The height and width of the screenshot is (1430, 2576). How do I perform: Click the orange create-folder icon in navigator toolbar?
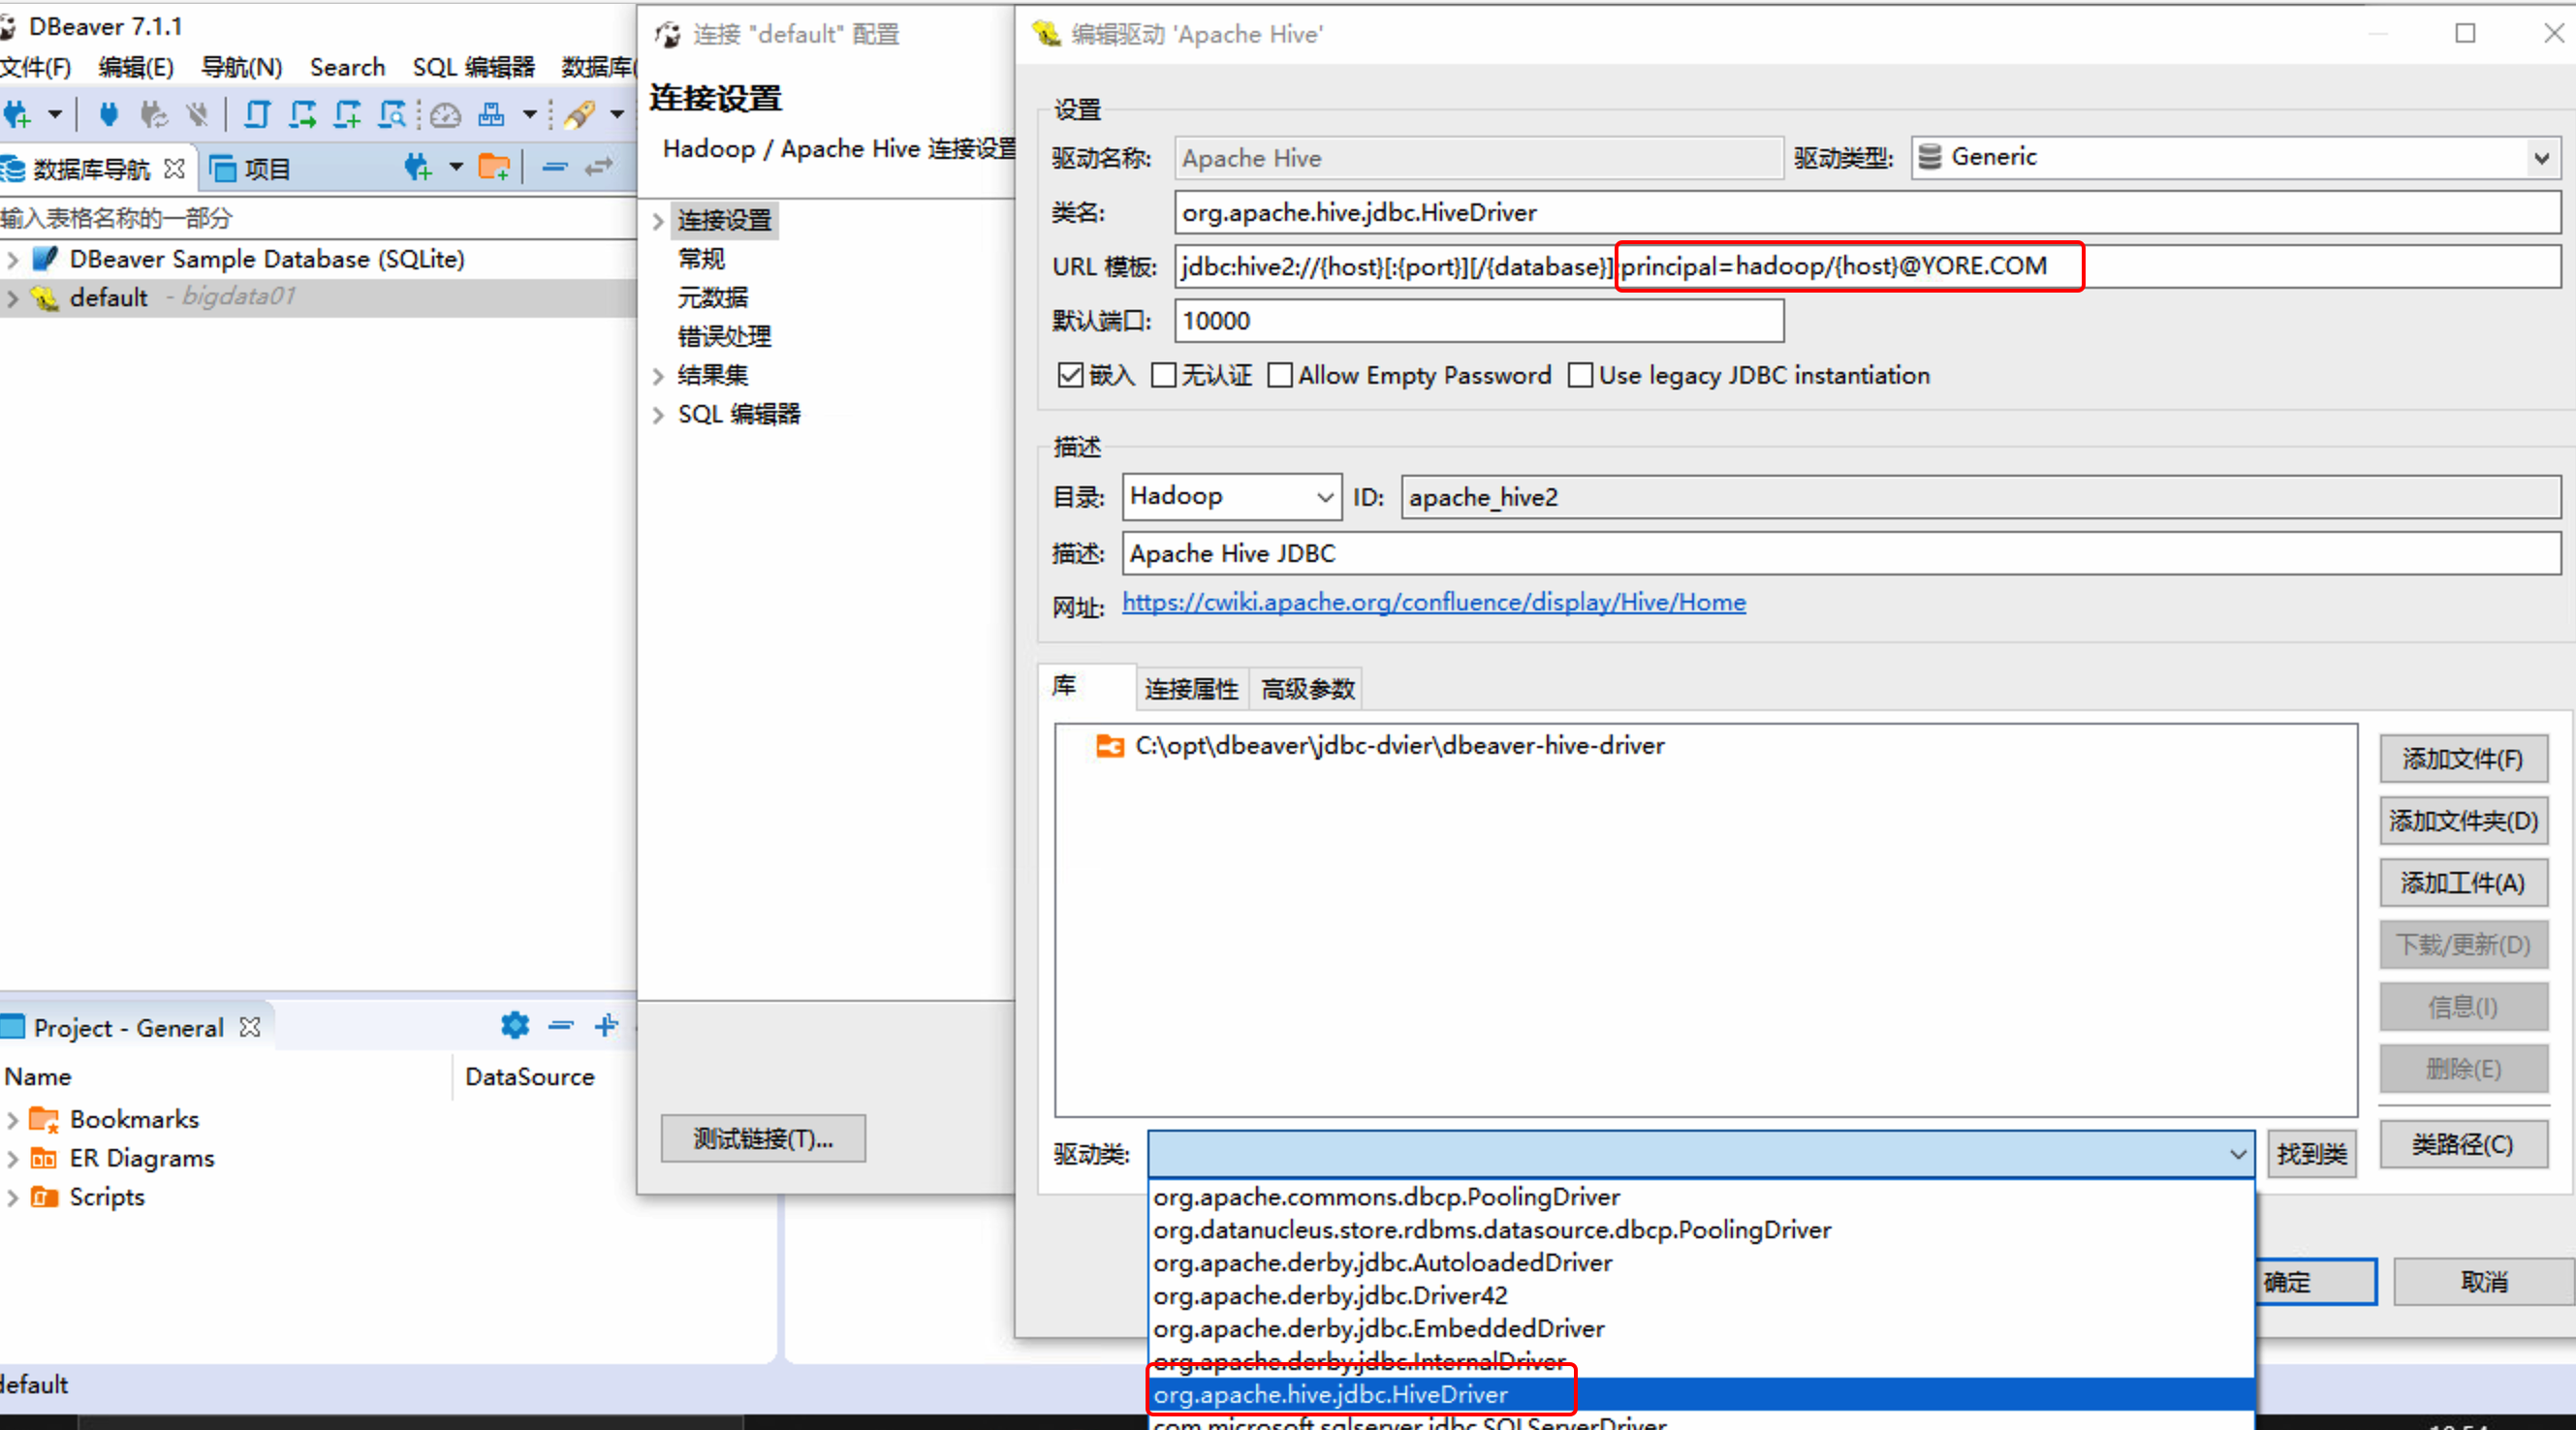[x=494, y=167]
